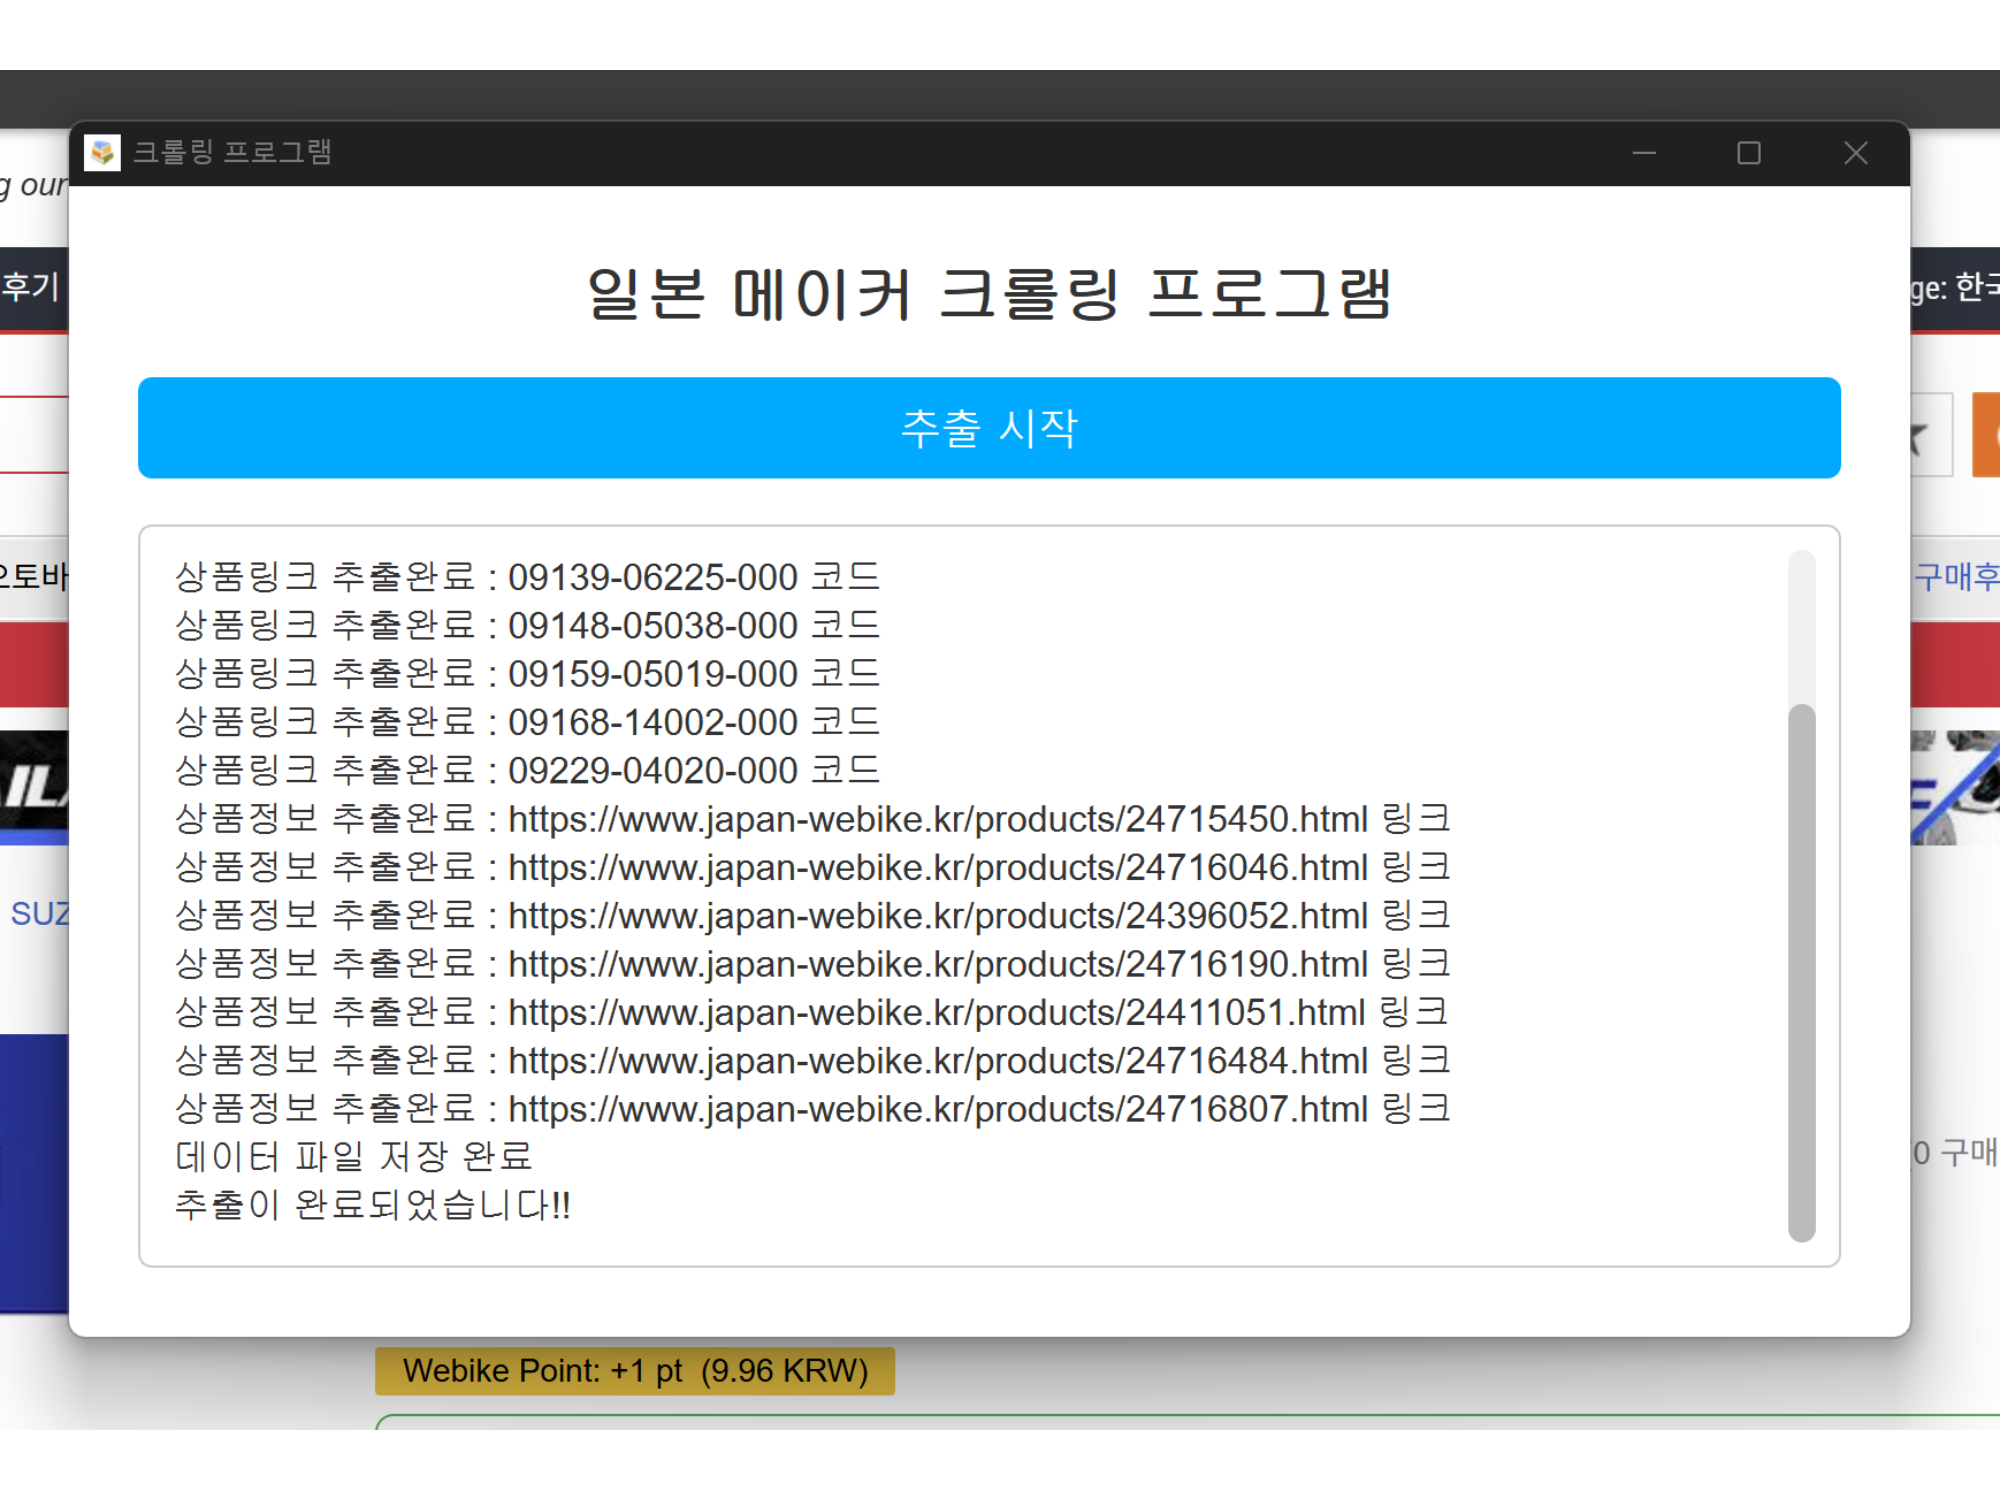The height and width of the screenshot is (1500, 2000).
Task: Select log line with code 09159-05019-000
Action: [528, 673]
